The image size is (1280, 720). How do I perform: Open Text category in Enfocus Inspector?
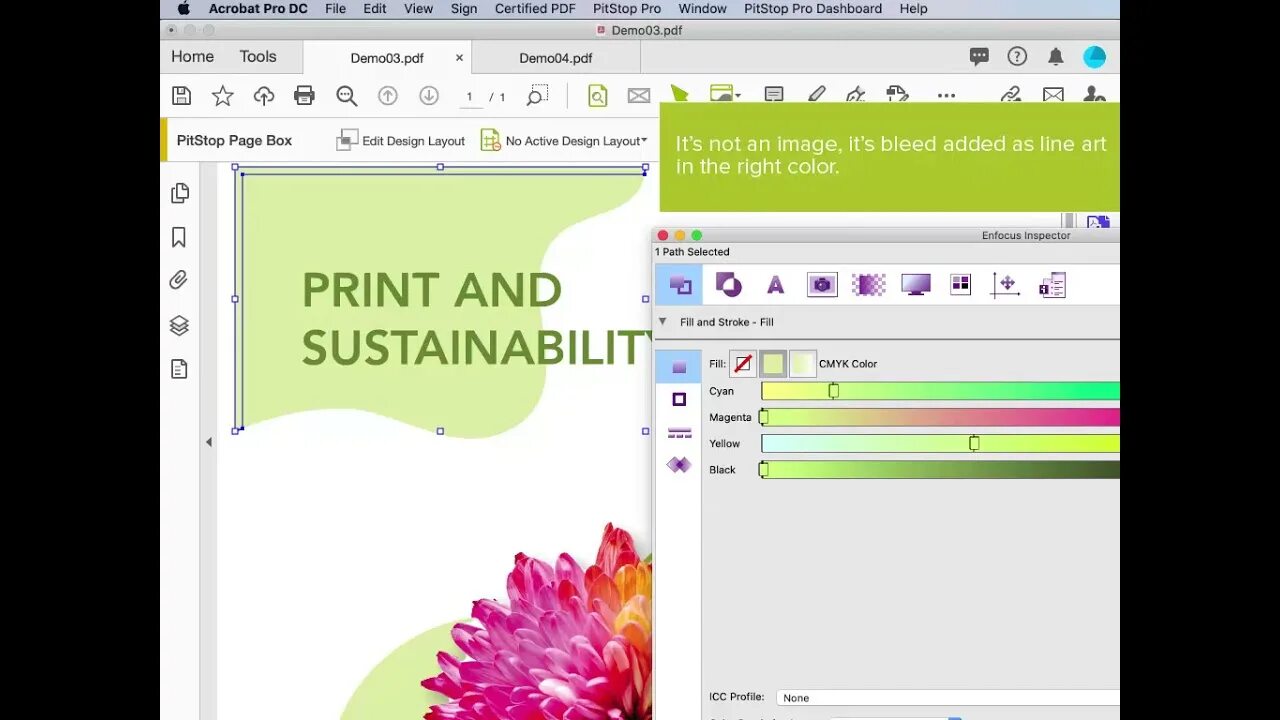point(775,286)
